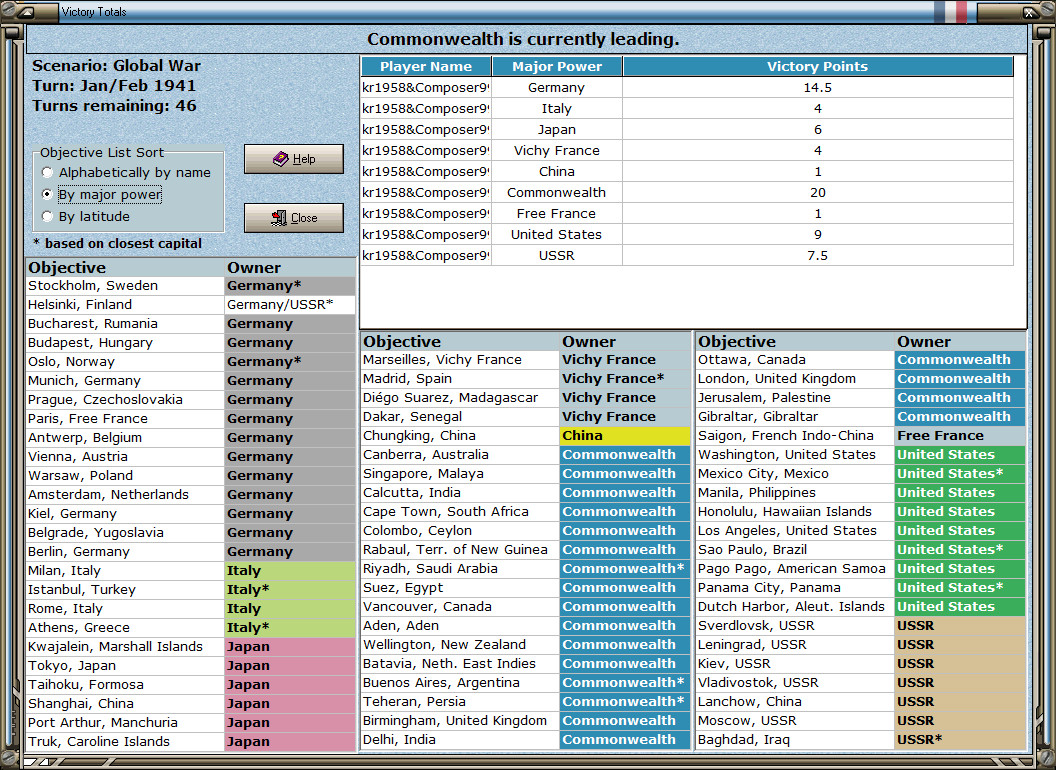Click the Germany/USSR* owner cell
Image resolution: width=1056 pixels, height=770 pixels.
(290, 304)
